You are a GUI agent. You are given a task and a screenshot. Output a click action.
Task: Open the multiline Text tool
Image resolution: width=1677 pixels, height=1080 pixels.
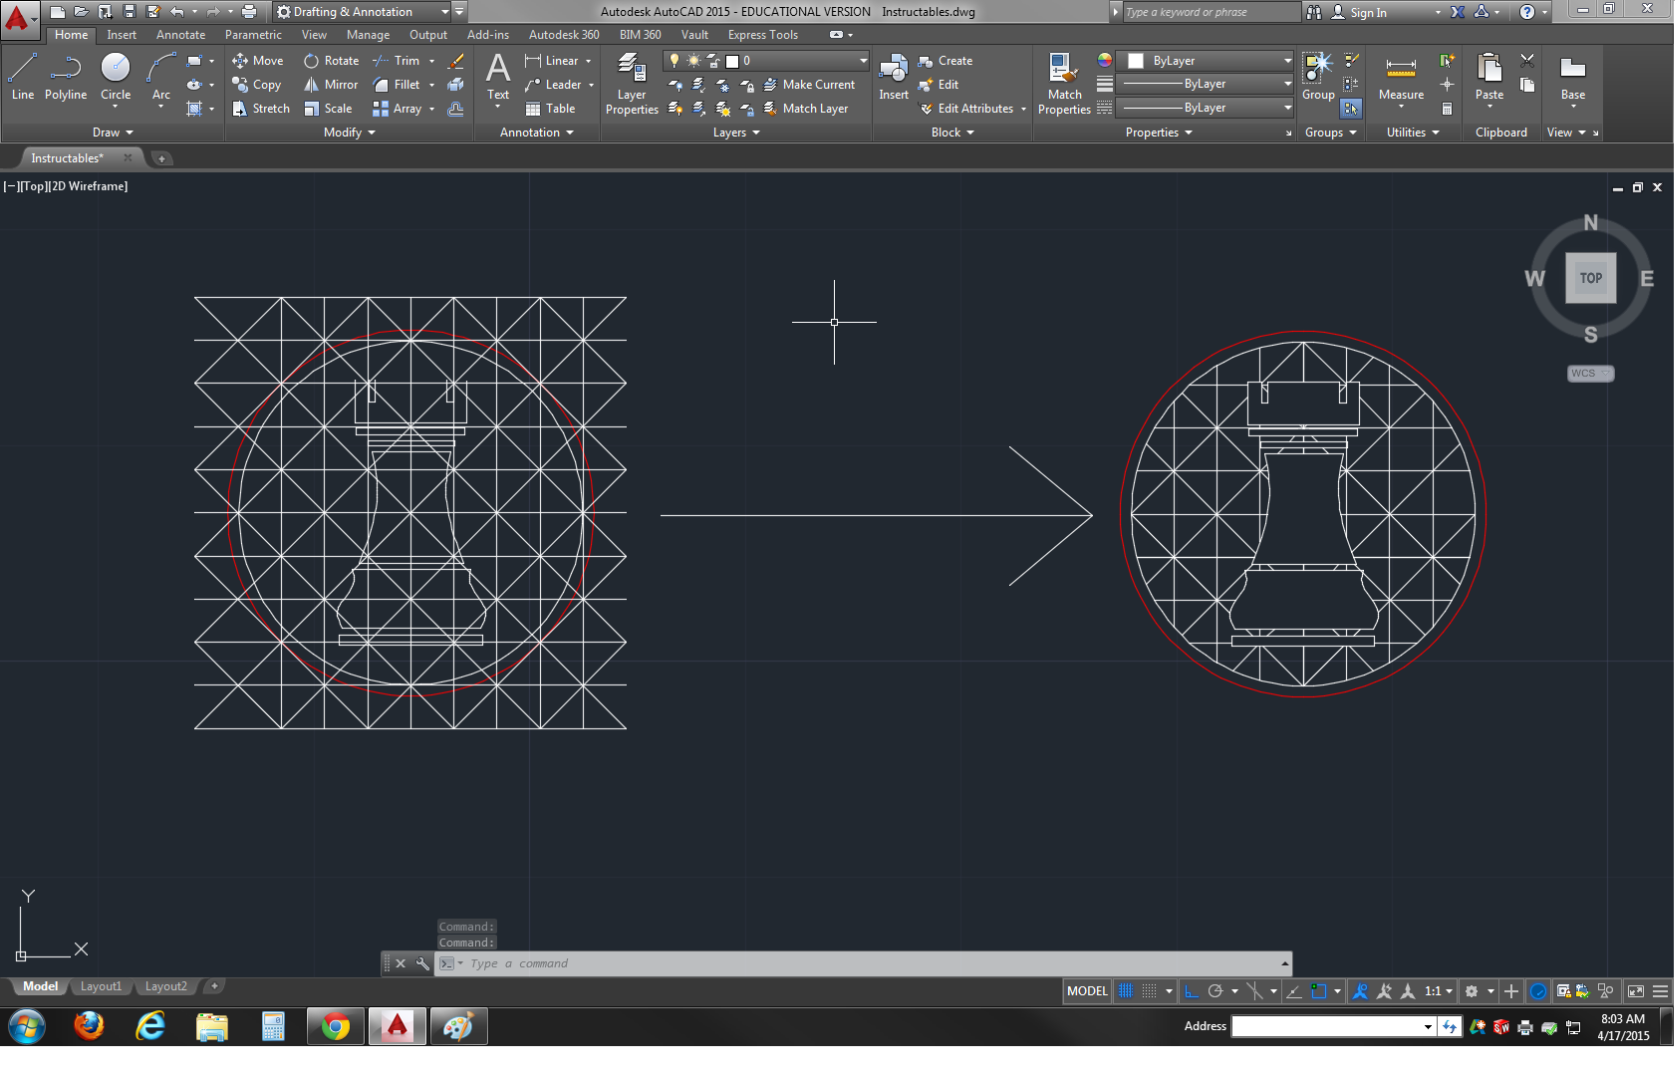pos(498,77)
